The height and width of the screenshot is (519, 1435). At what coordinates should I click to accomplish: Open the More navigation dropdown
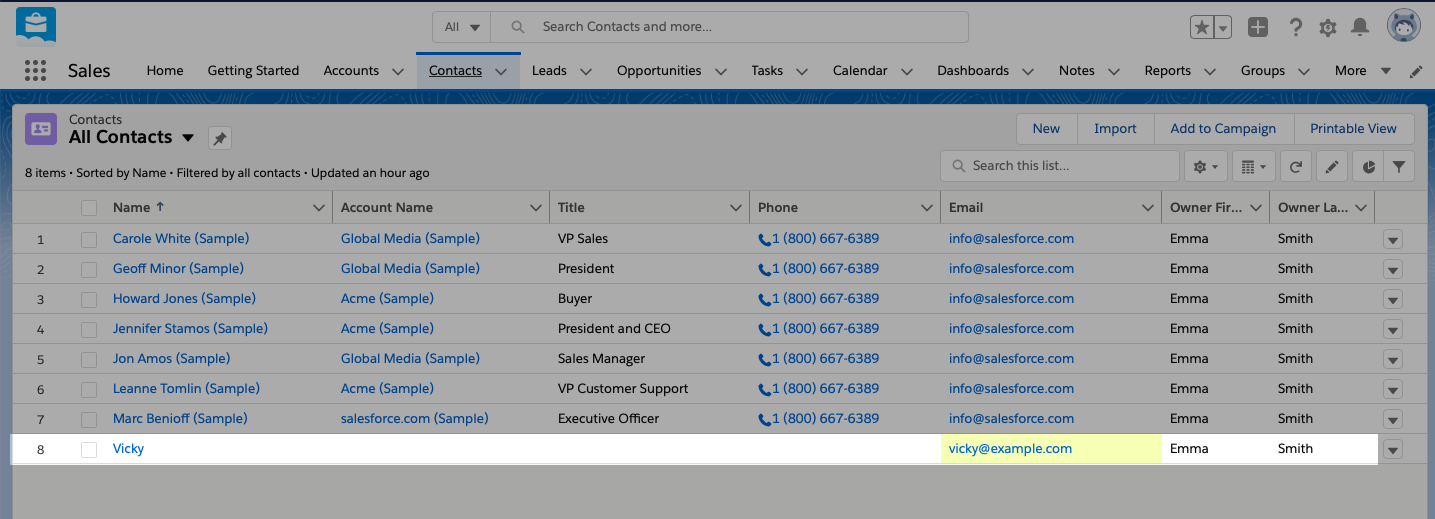point(1363,71)
